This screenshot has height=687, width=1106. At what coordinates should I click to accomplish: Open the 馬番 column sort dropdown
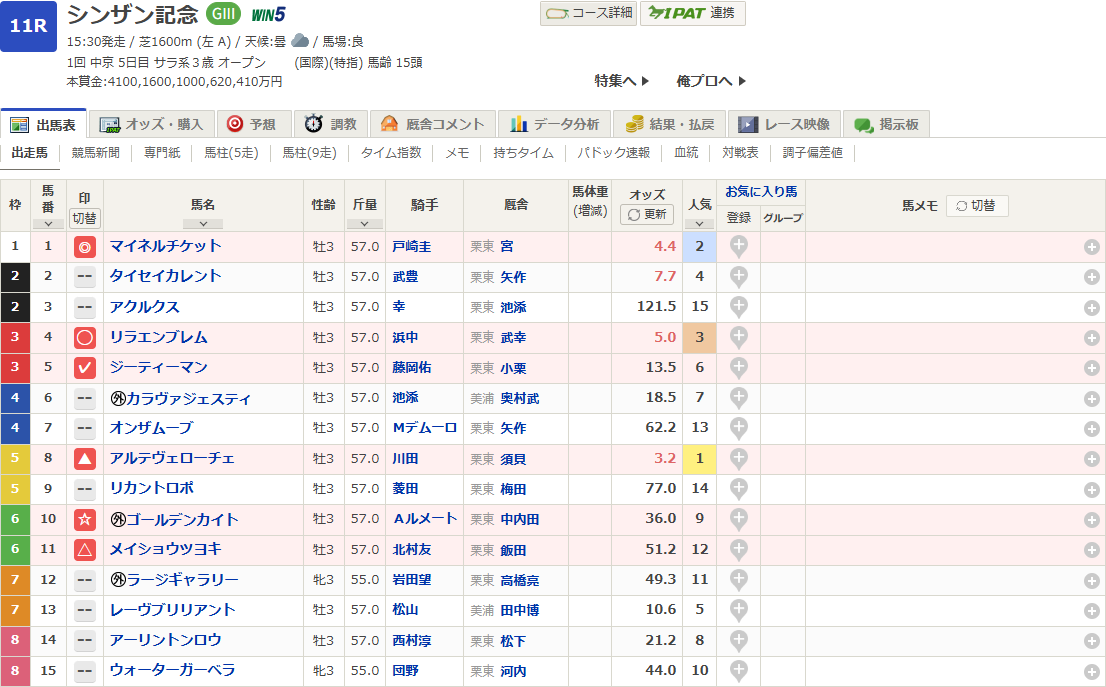48,224
